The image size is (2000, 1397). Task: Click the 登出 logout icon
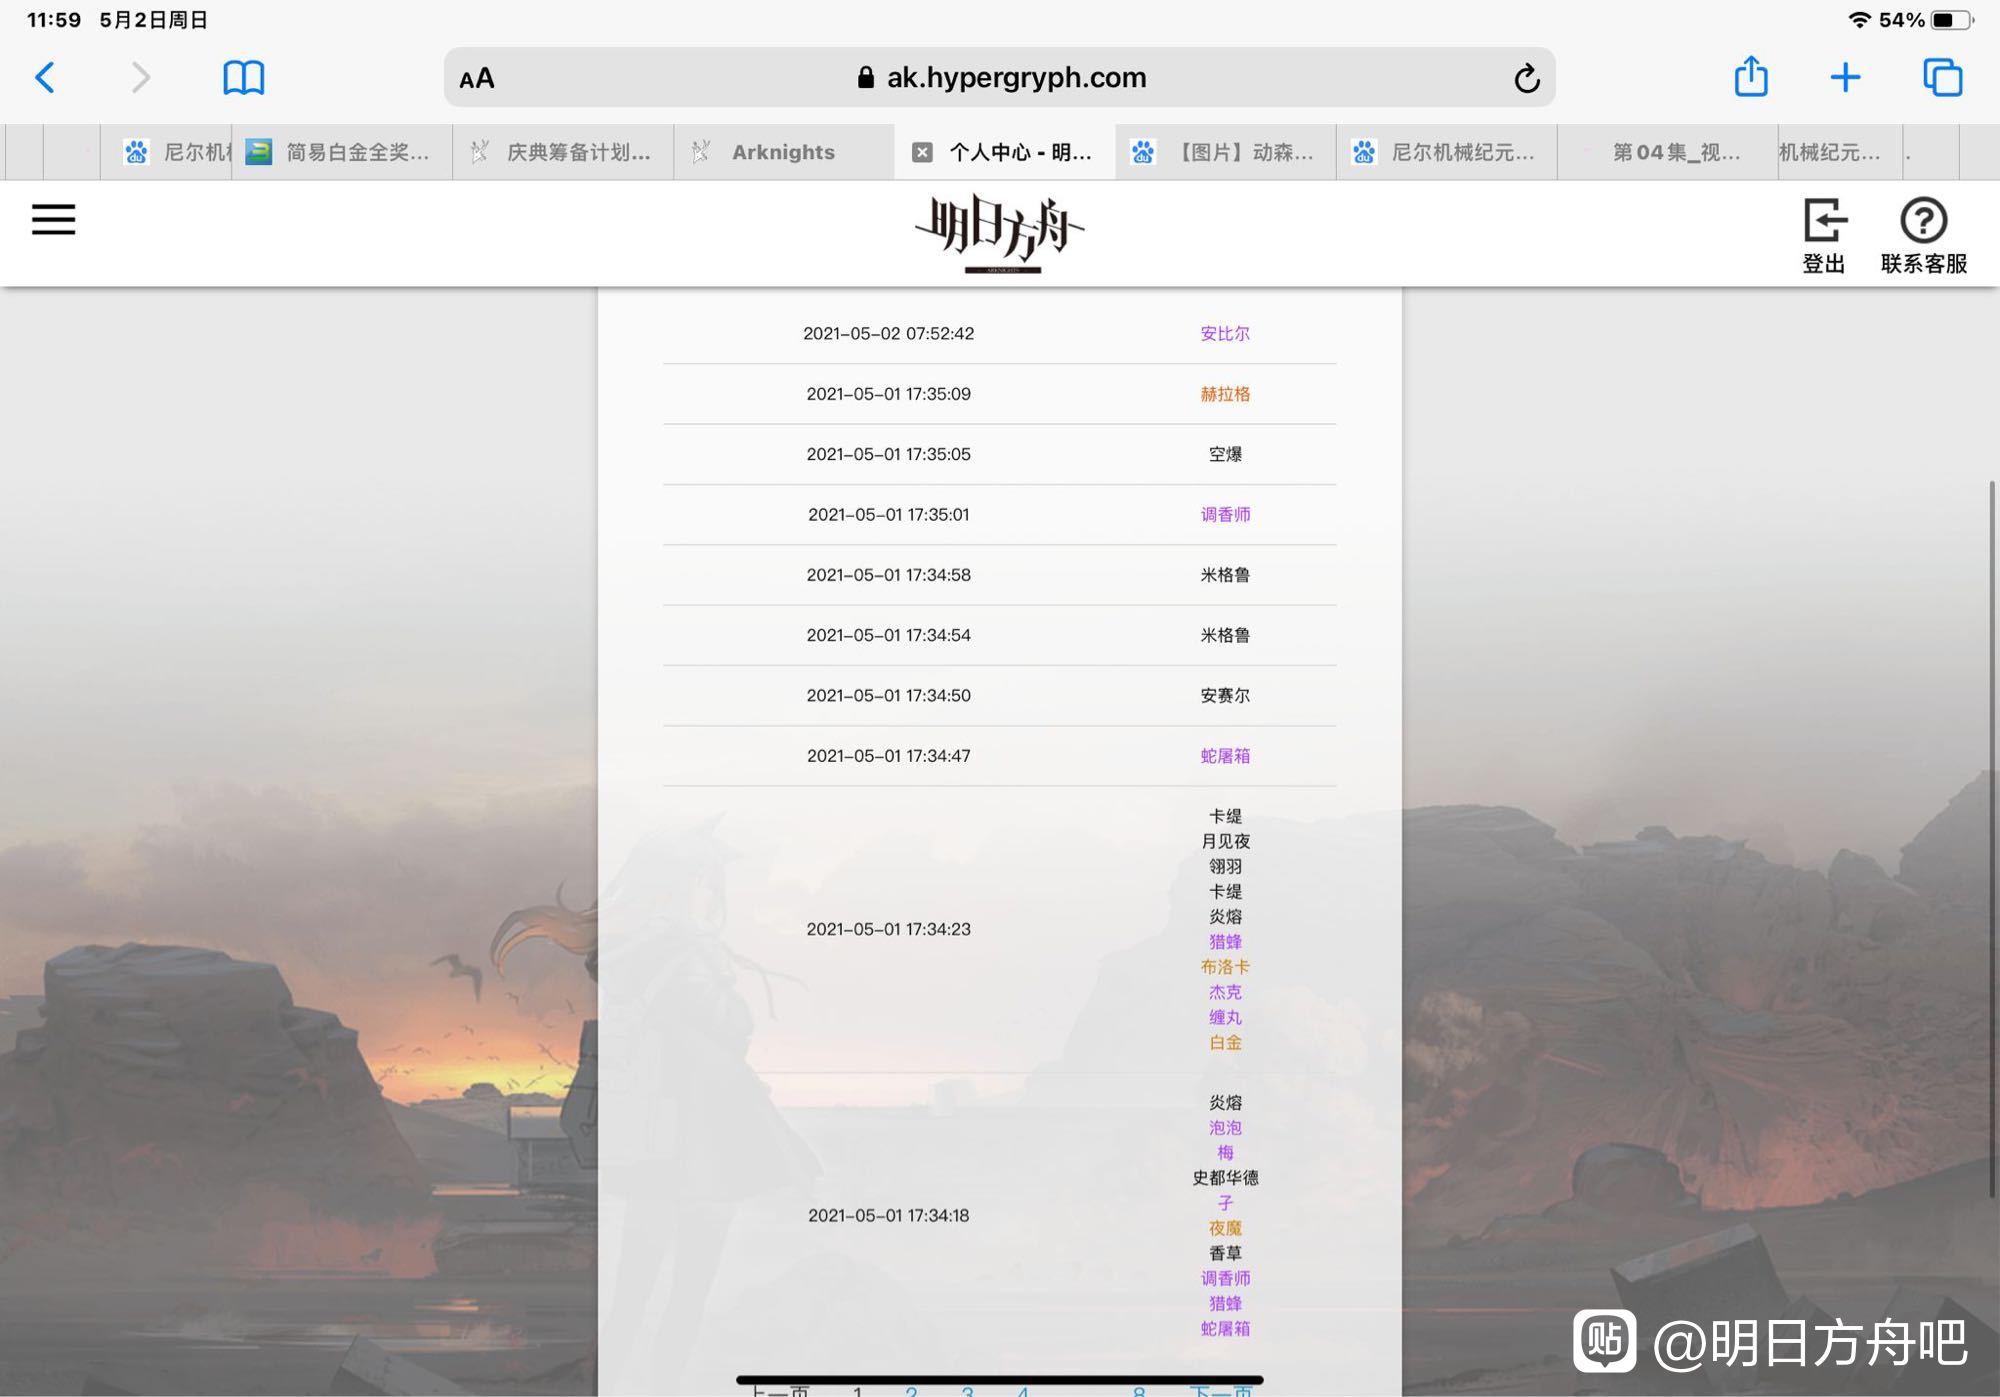point(1823,235)
